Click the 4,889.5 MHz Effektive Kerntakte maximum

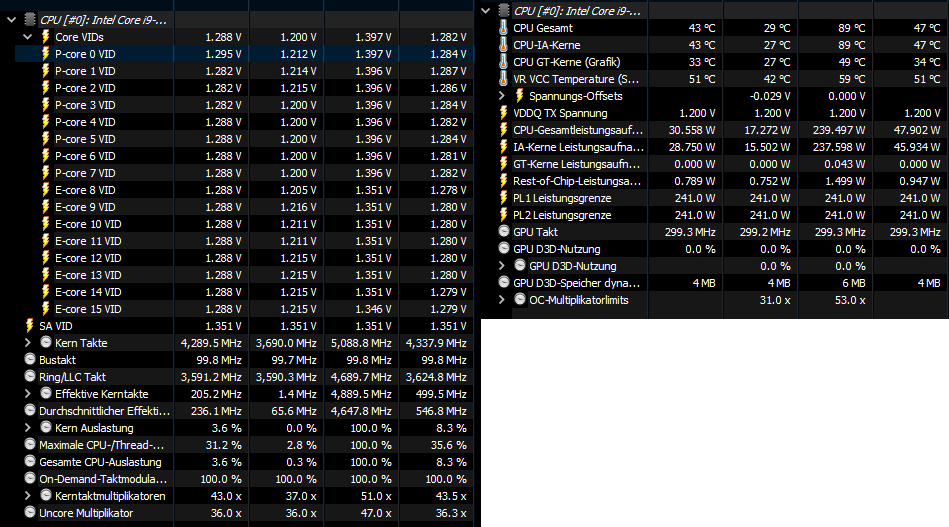click(361, 394)
